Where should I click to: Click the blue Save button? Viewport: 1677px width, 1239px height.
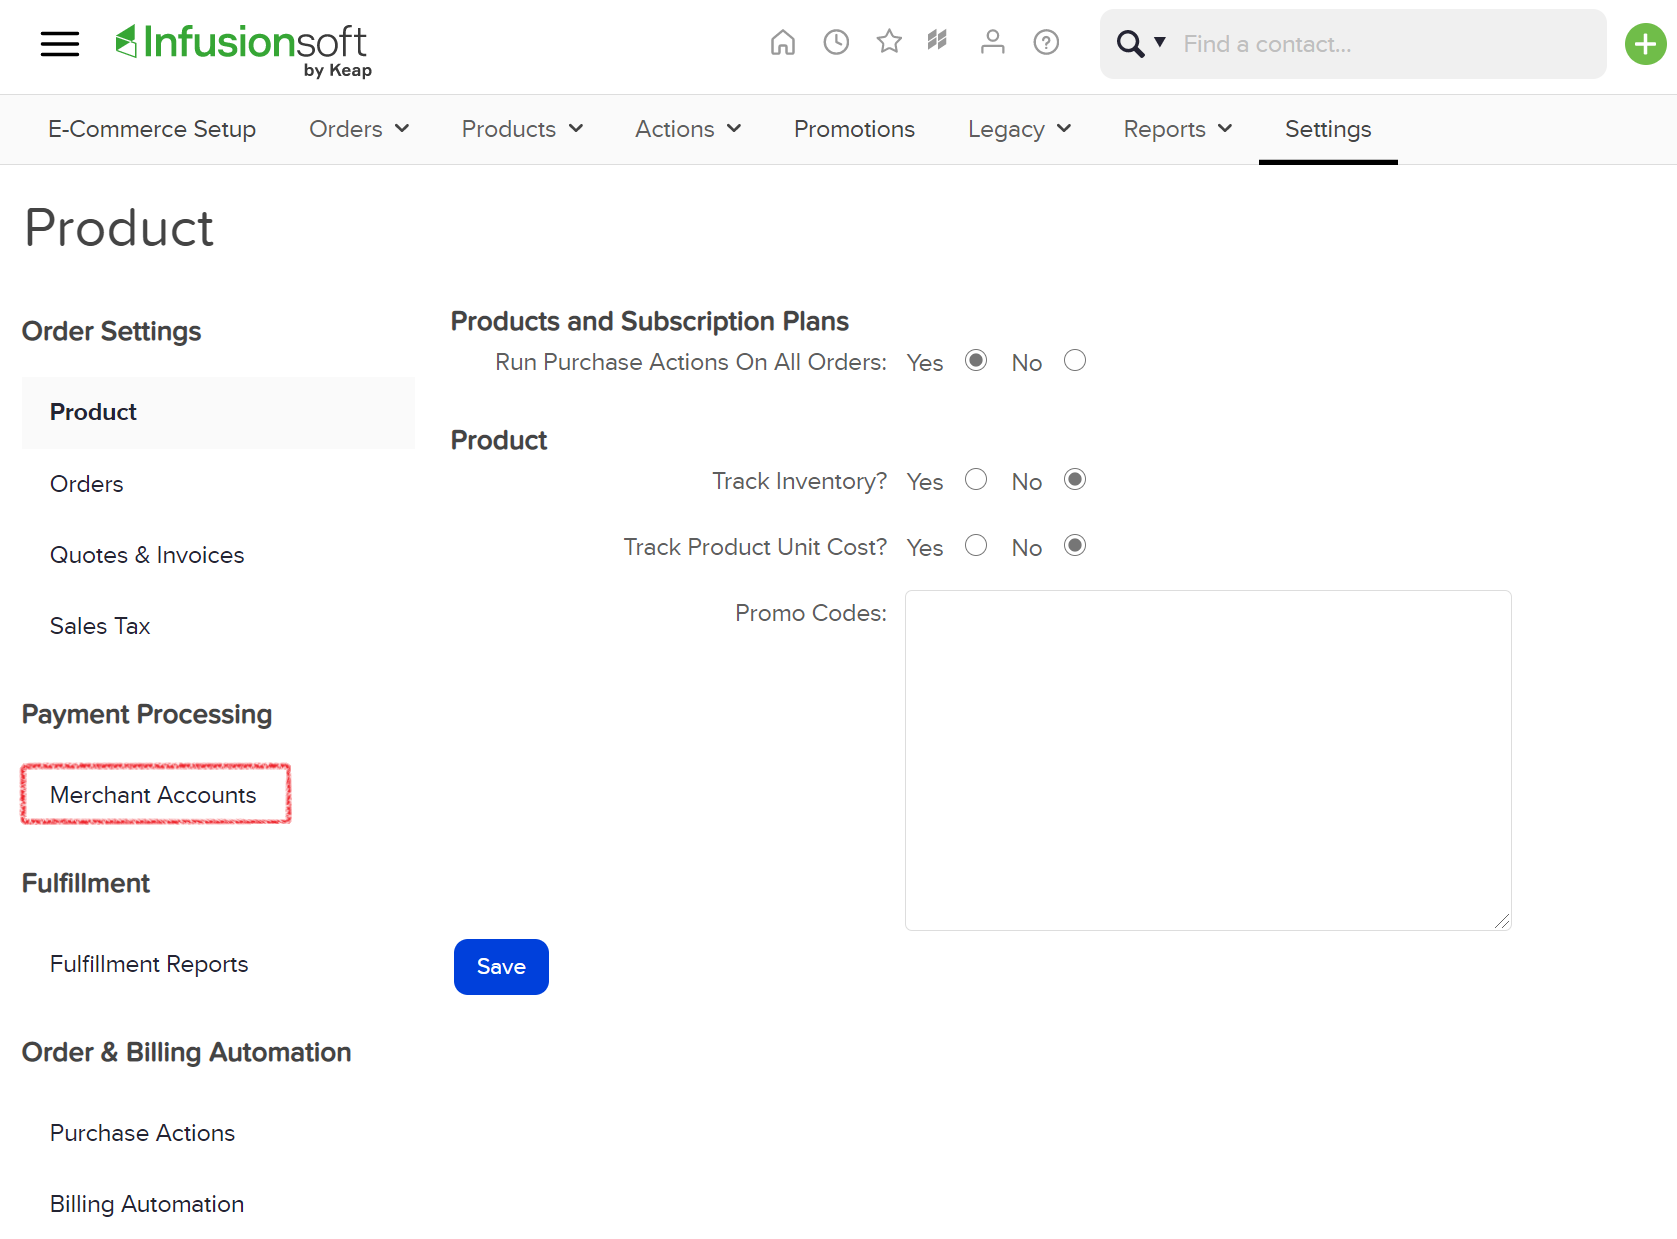point(501,967)
